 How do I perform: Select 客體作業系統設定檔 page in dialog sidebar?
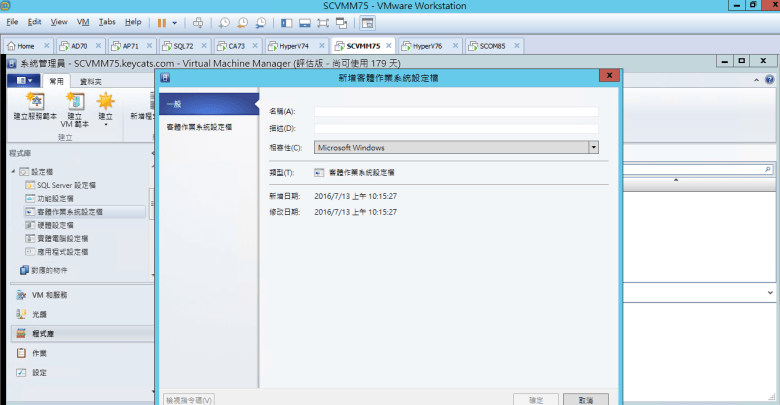point(198,127)
